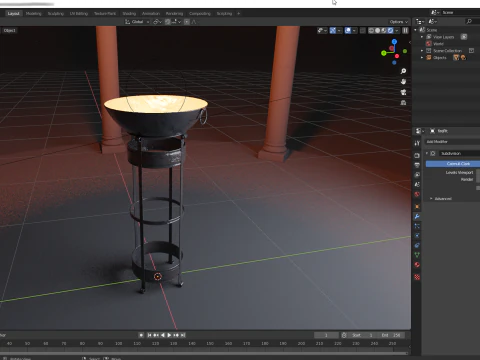Select rendered viewport shading
This screenshot has width=480, height=360.
click(x=390, y=30)
